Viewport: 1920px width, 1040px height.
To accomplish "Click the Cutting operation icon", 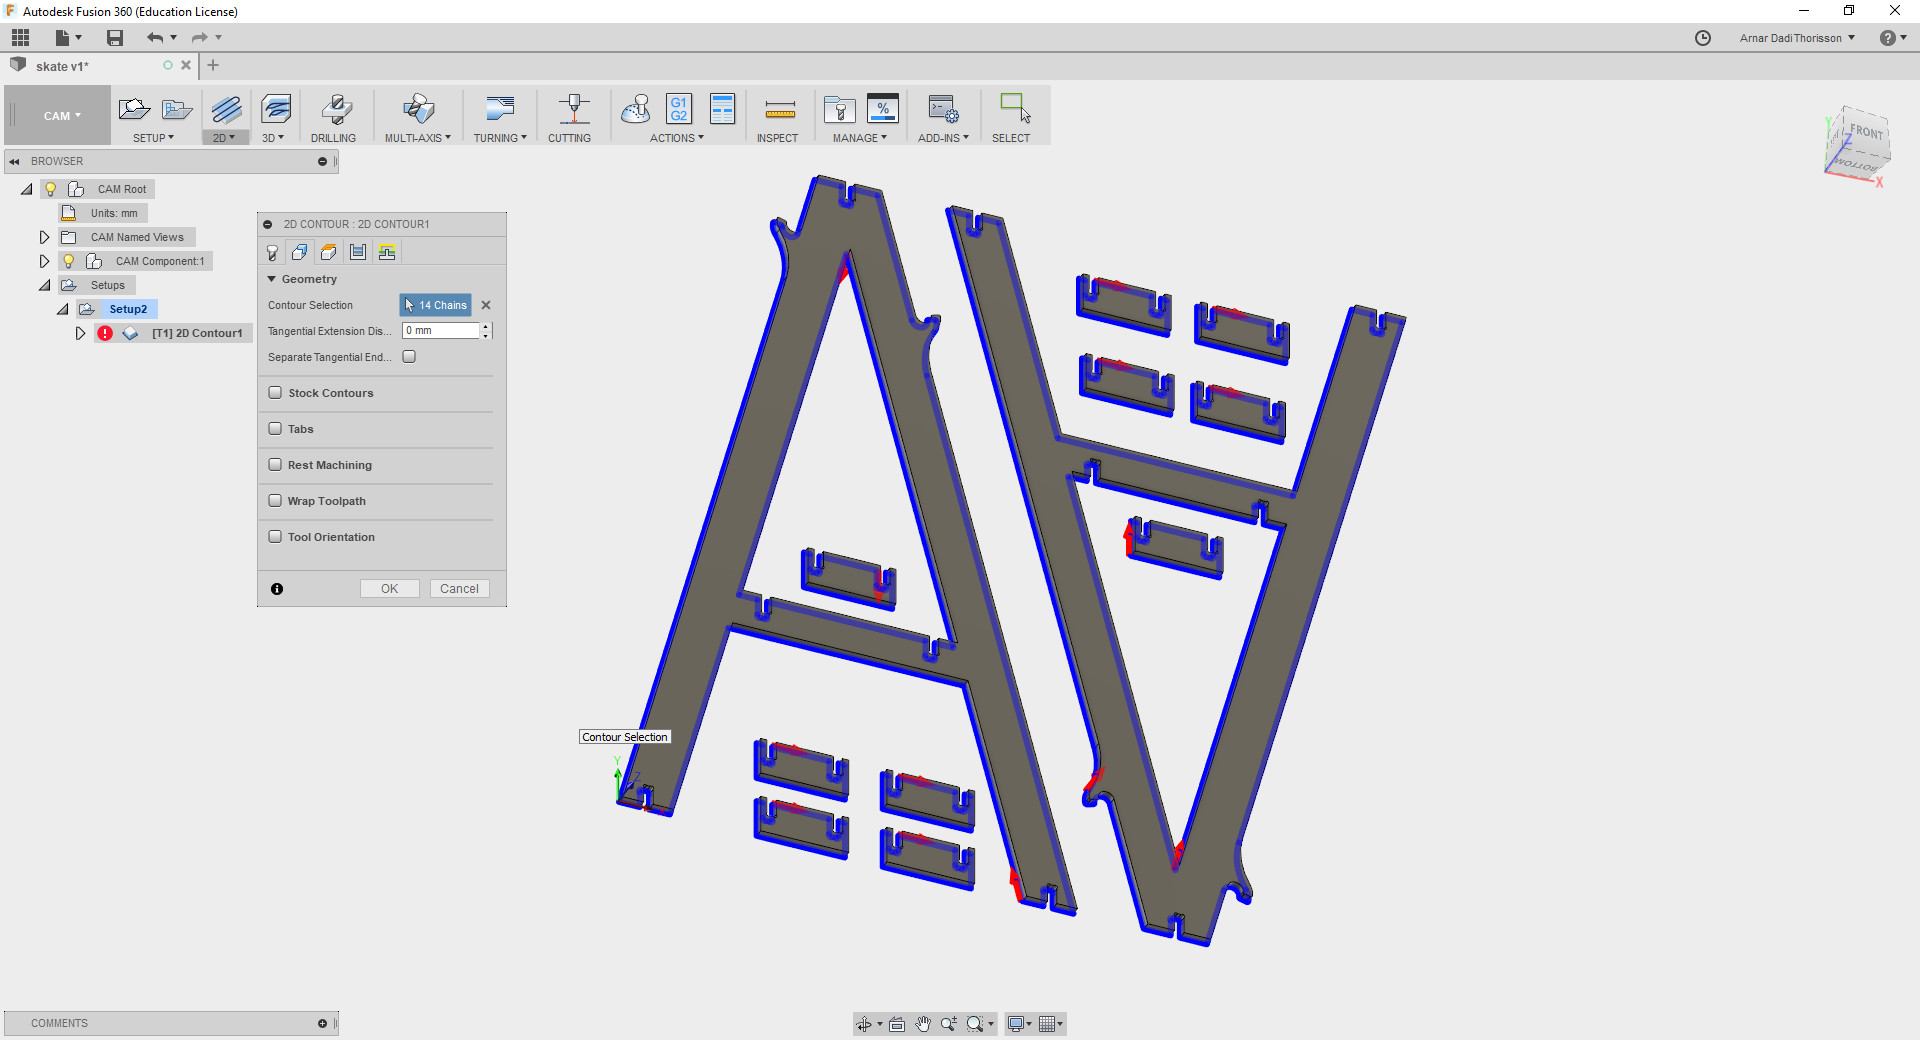I will (574, 109).
